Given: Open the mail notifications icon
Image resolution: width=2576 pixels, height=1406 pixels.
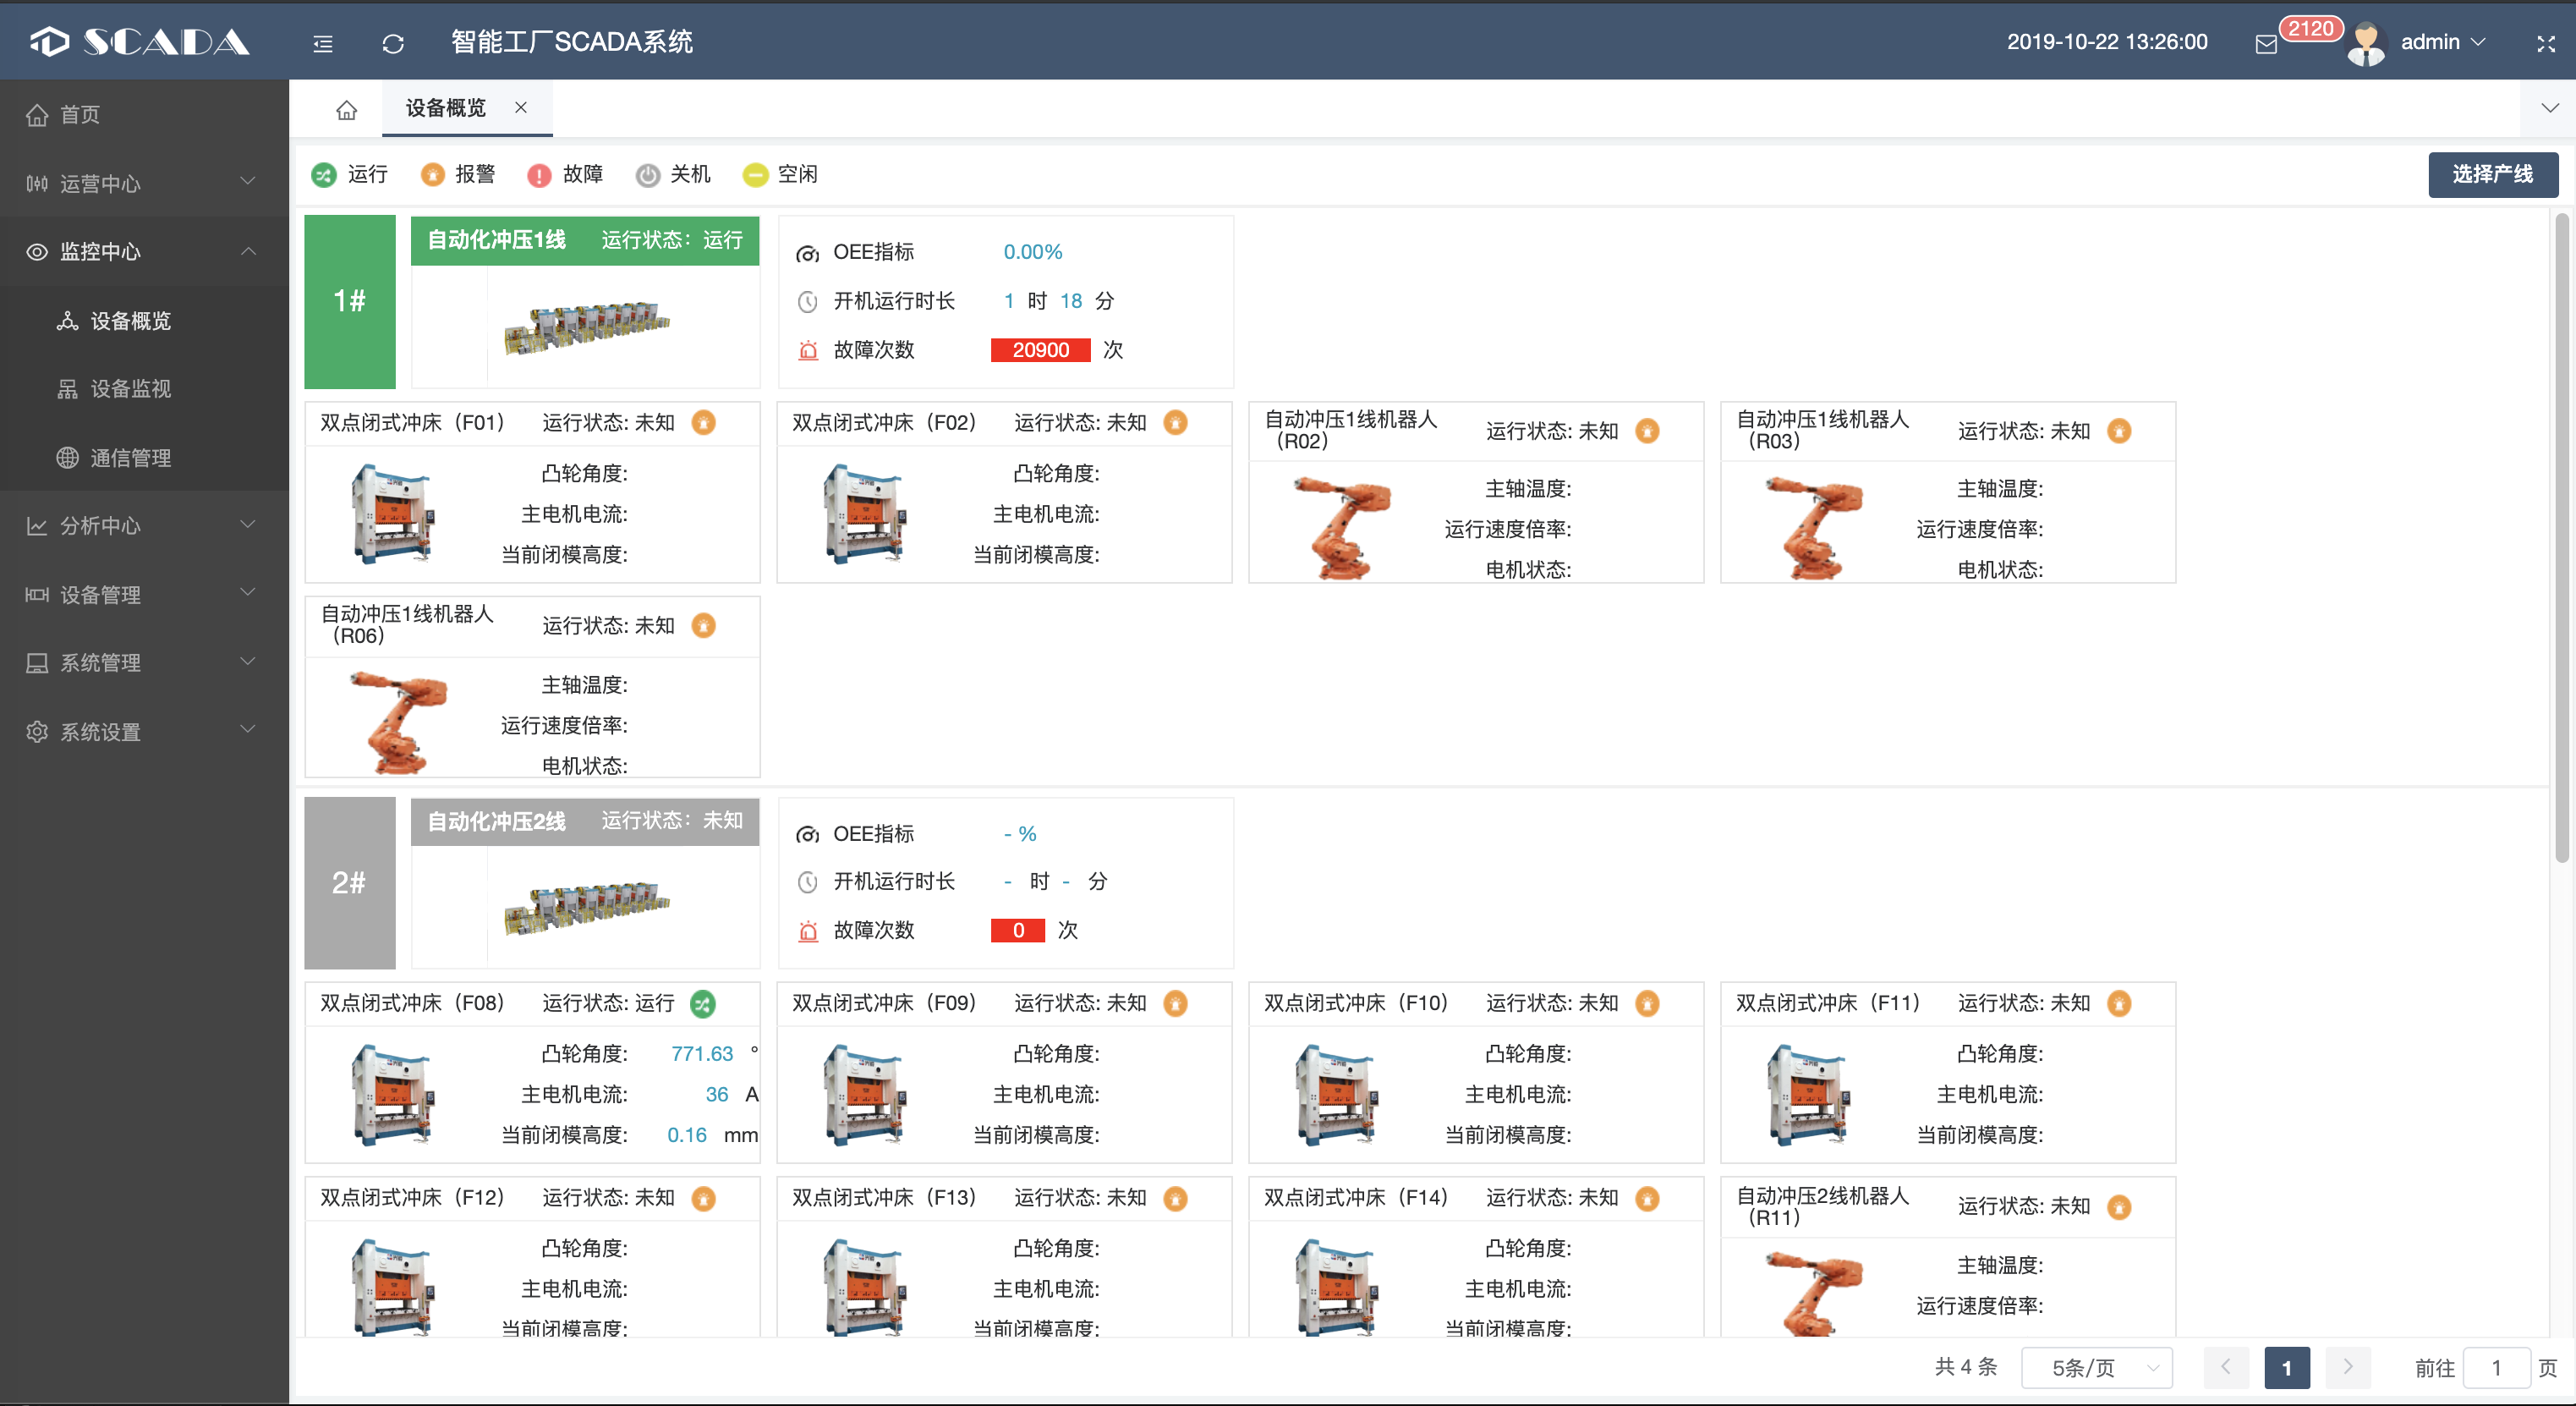Looking at the screenshot, I should (2266, 44).
